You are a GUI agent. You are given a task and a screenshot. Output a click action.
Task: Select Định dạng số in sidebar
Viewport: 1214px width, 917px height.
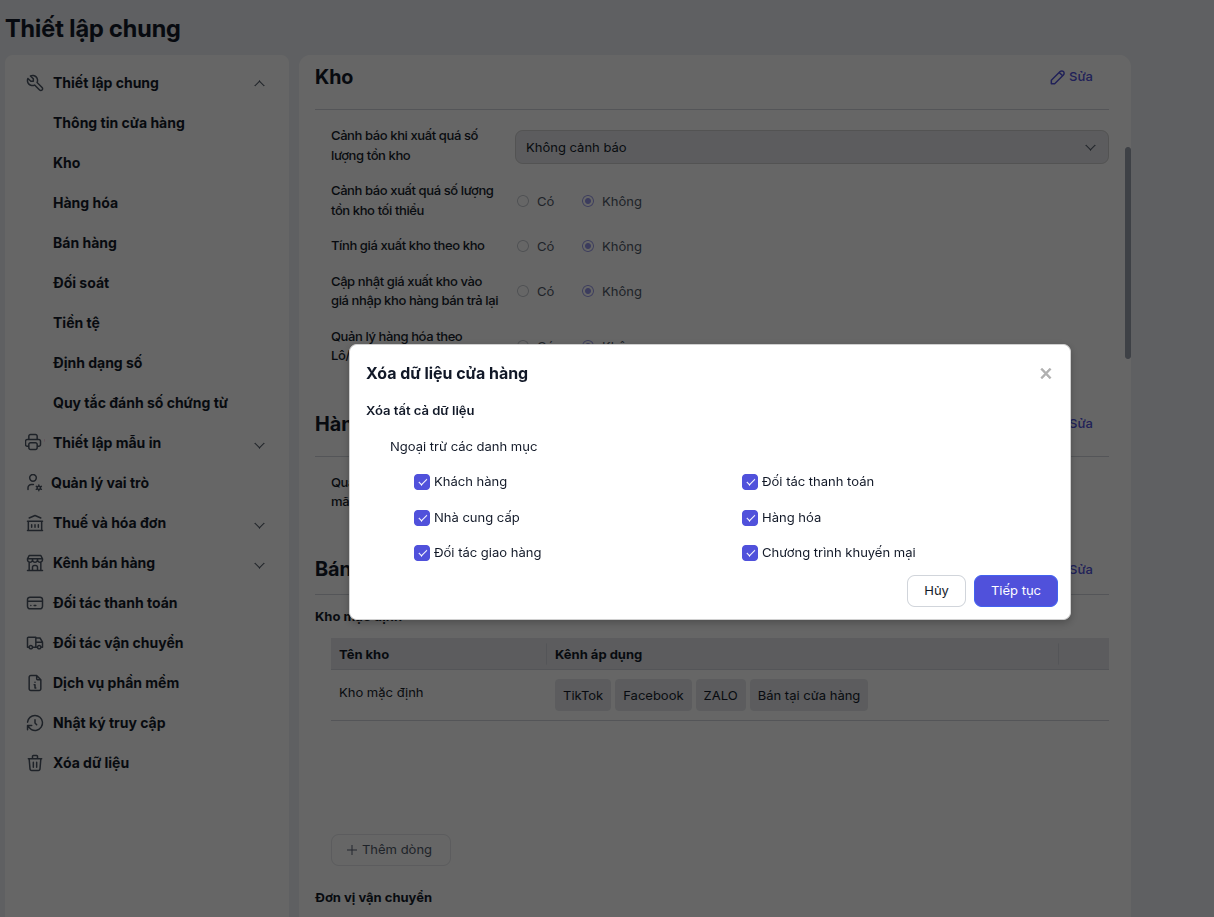pyautogui.click(x=98, y=363)
